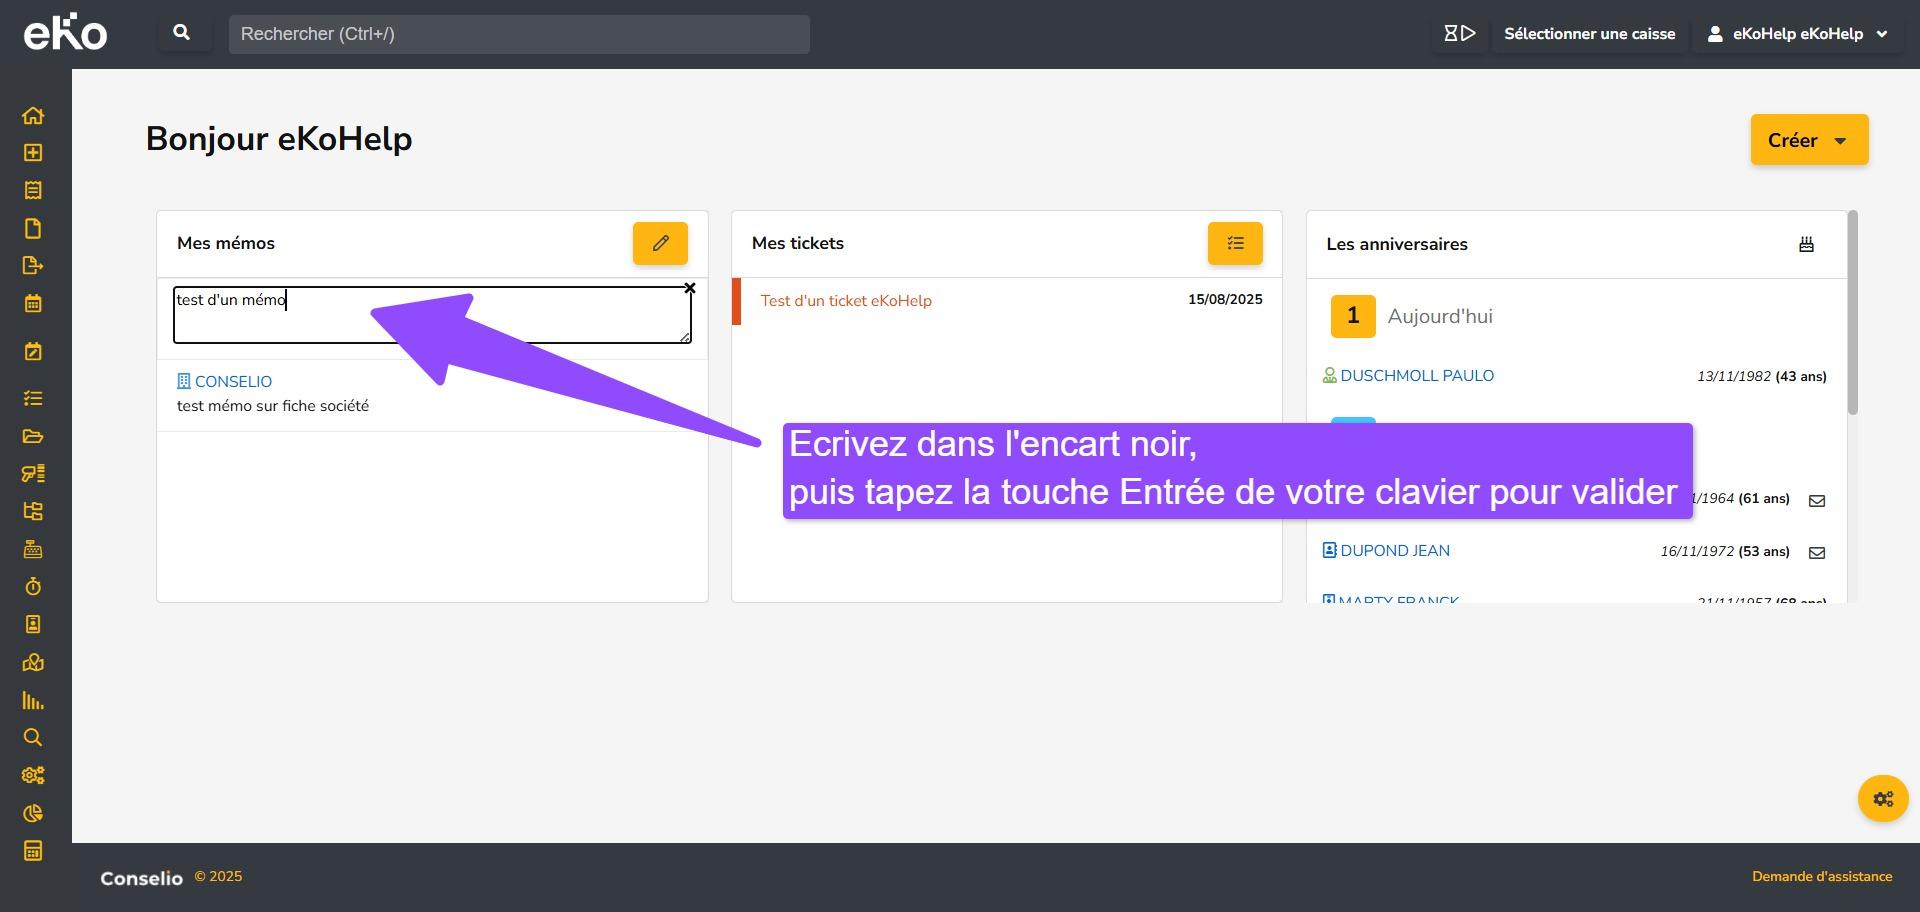Expand the Créer dropdown button
This screenshot has width=1920, height=912.
pyautogui.click(x=1808, y=140)
